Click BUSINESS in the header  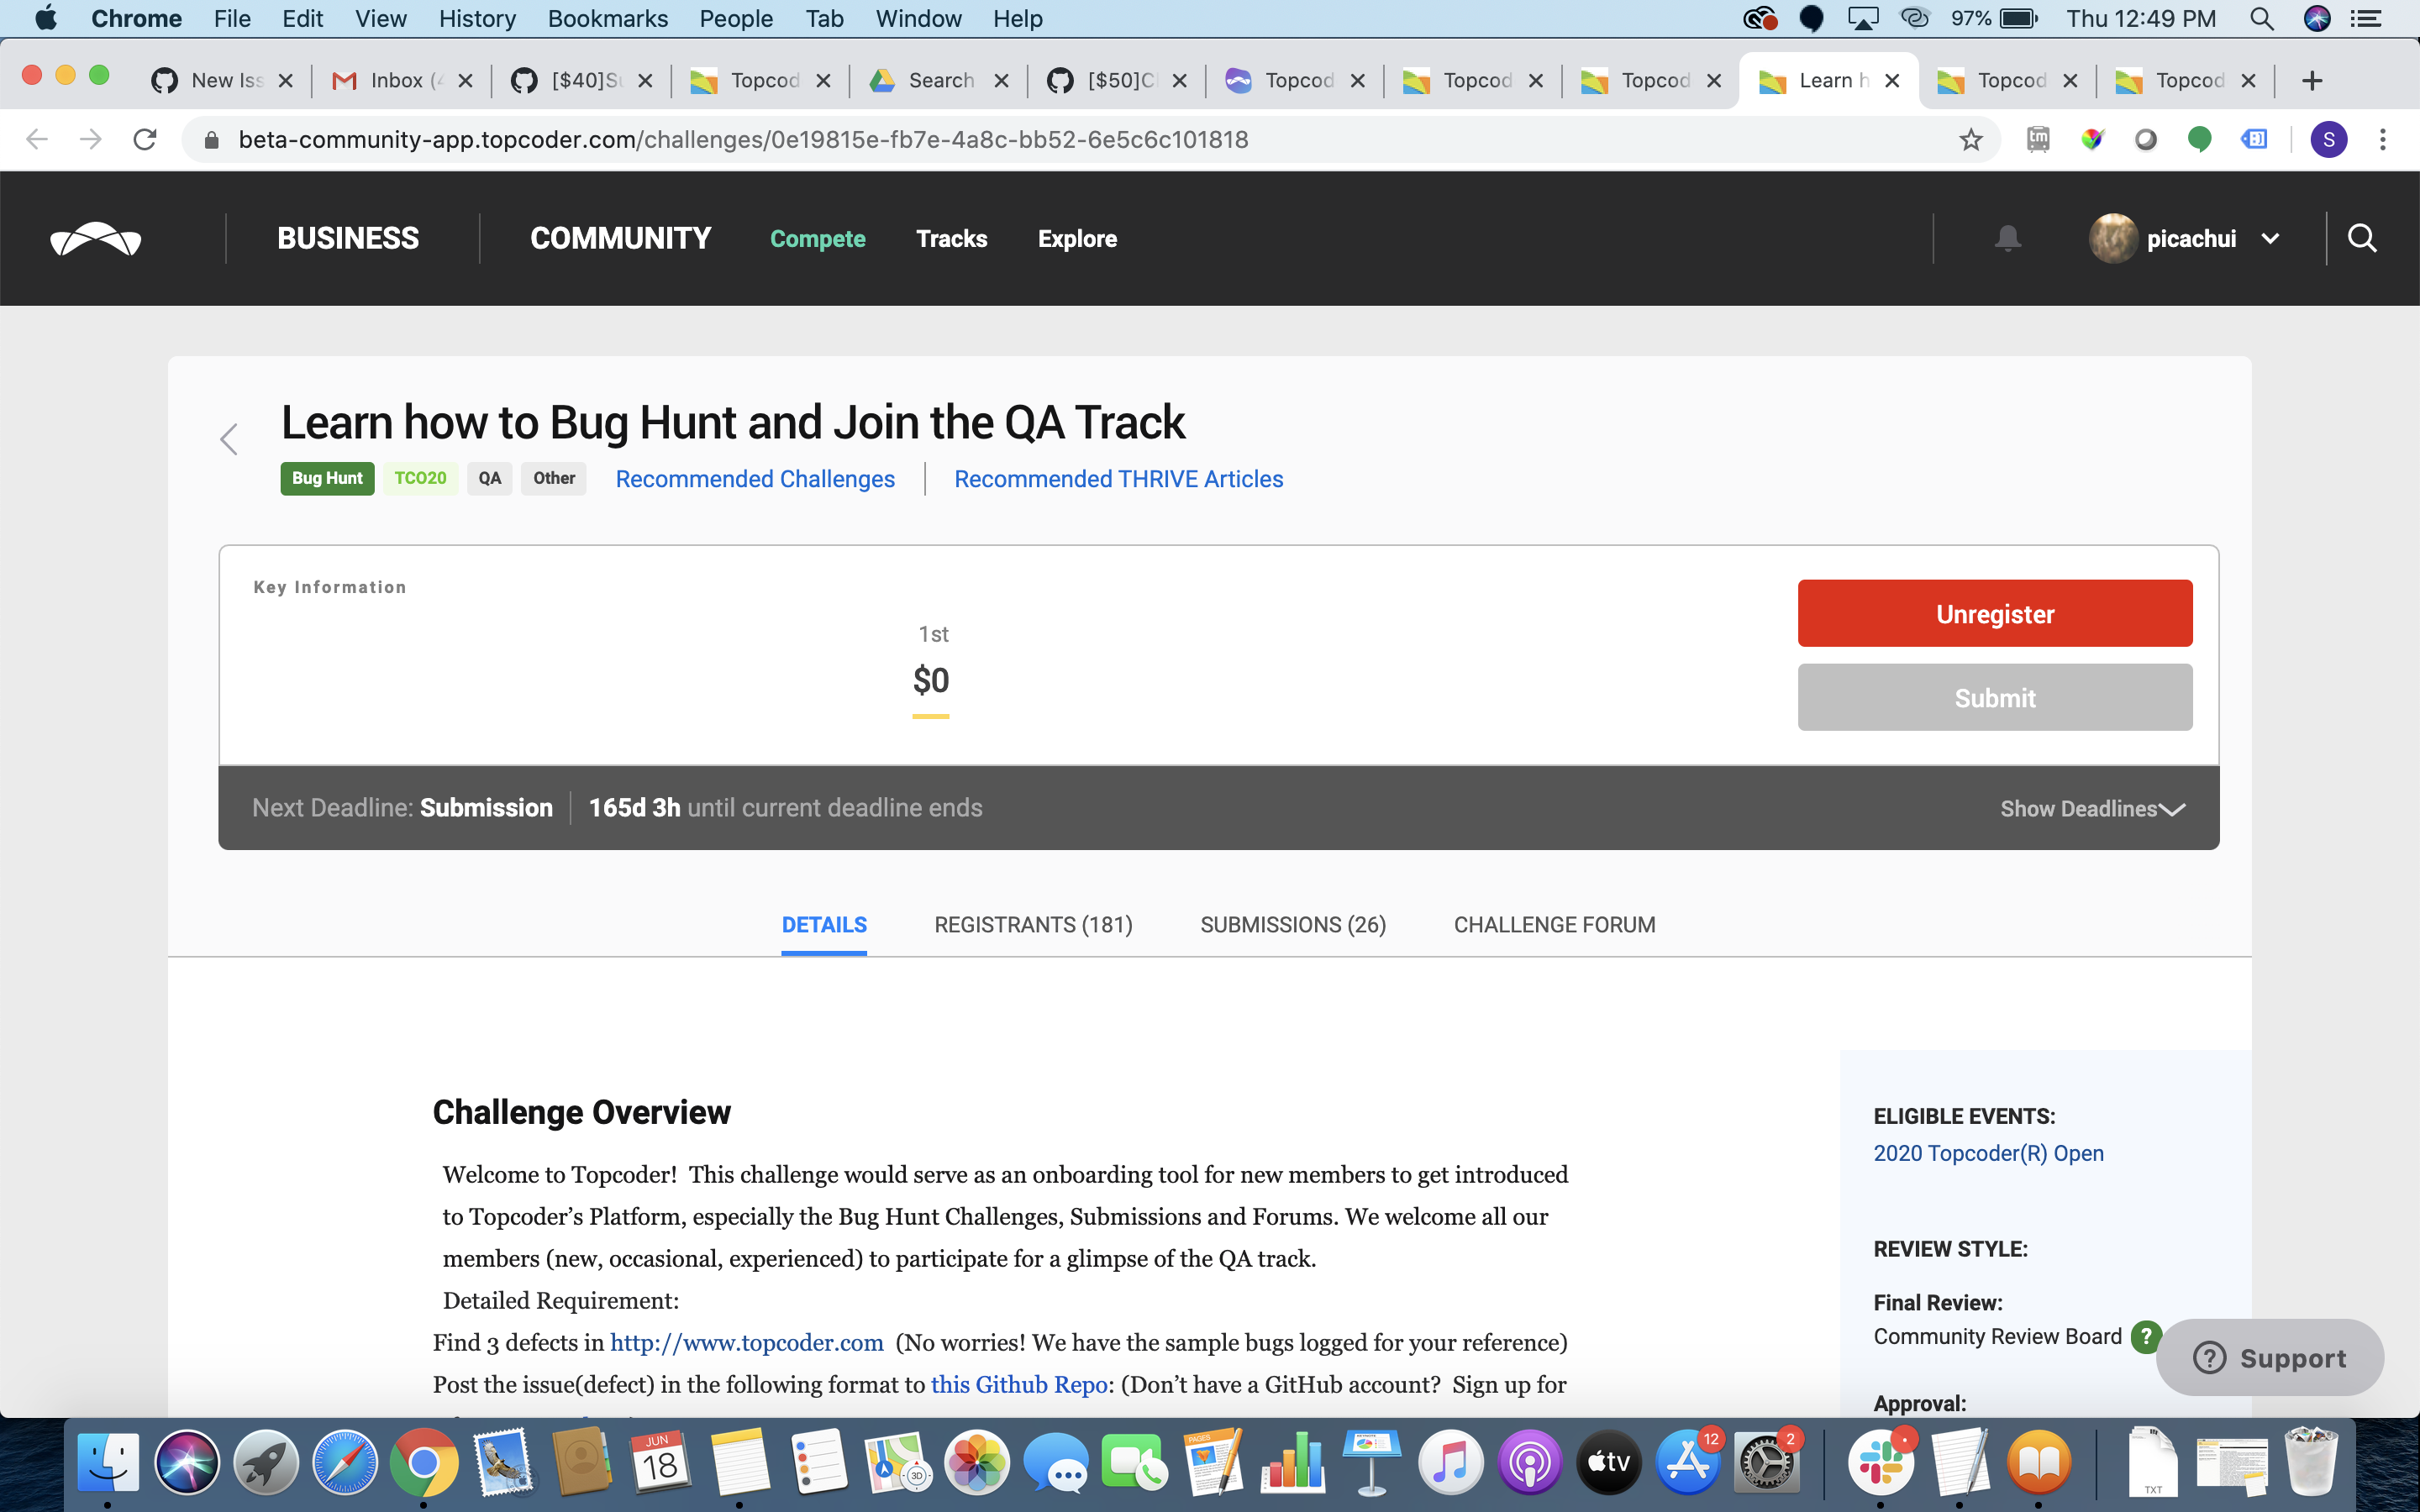point(348,239)
